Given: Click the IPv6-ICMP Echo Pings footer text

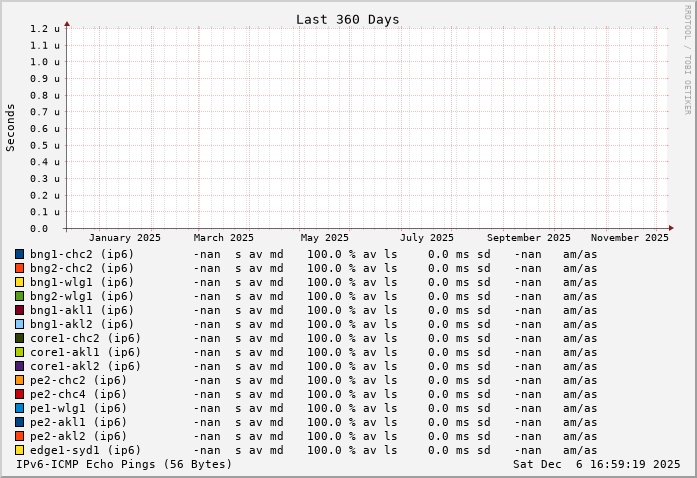Looking at the screenshot, I should pyautogui.click(x=124, y=464).
